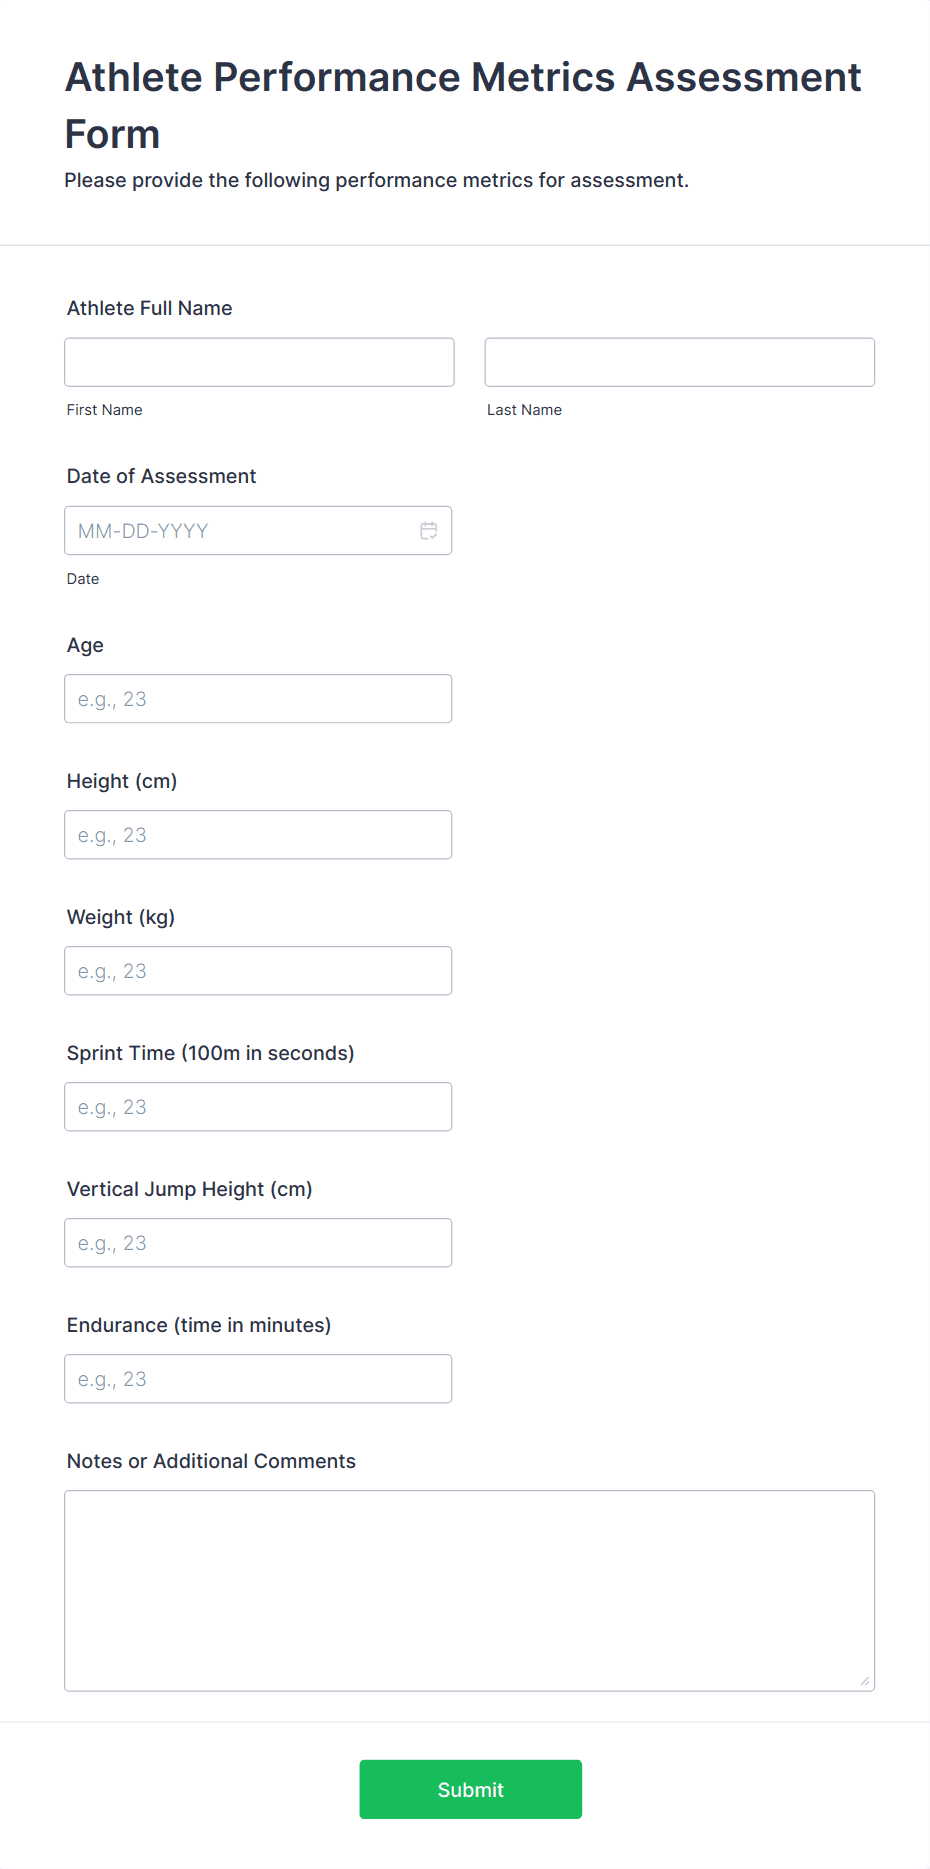Click inside the Weight (kg) field
930x1869 pixels.
click(258, 970)
